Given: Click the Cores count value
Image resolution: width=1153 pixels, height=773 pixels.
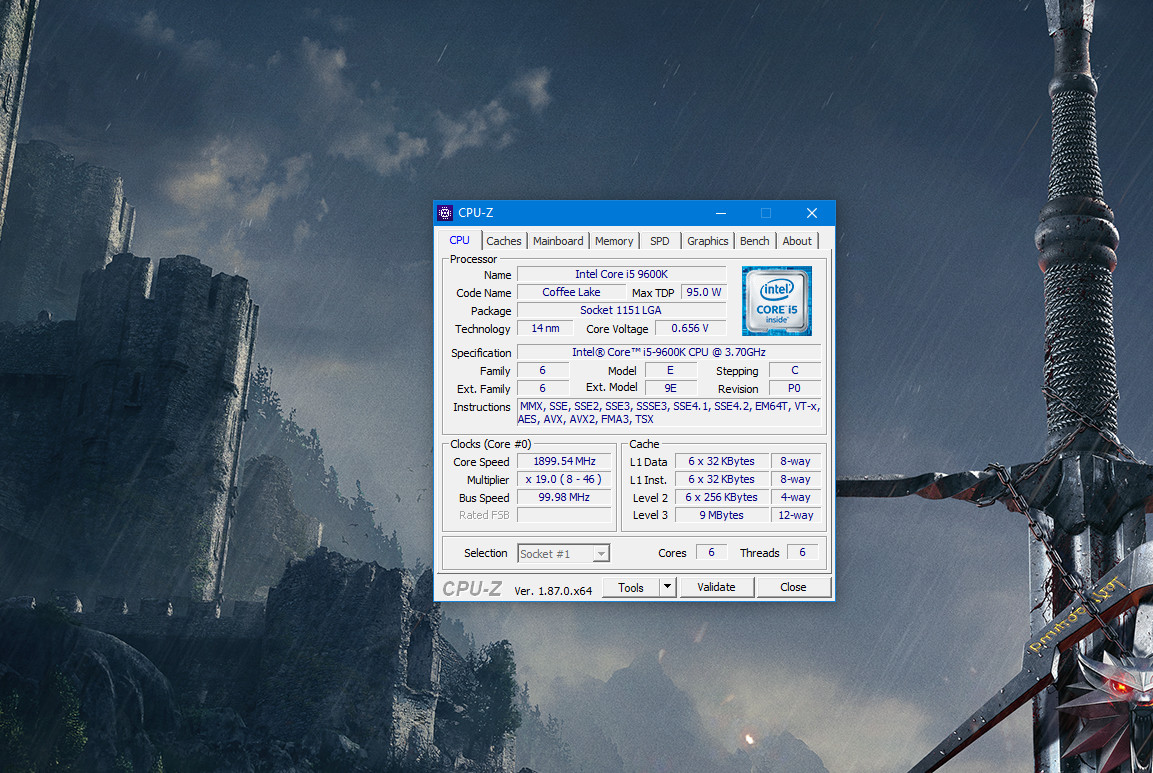Looking at the screenshot, I should [711, 552].
